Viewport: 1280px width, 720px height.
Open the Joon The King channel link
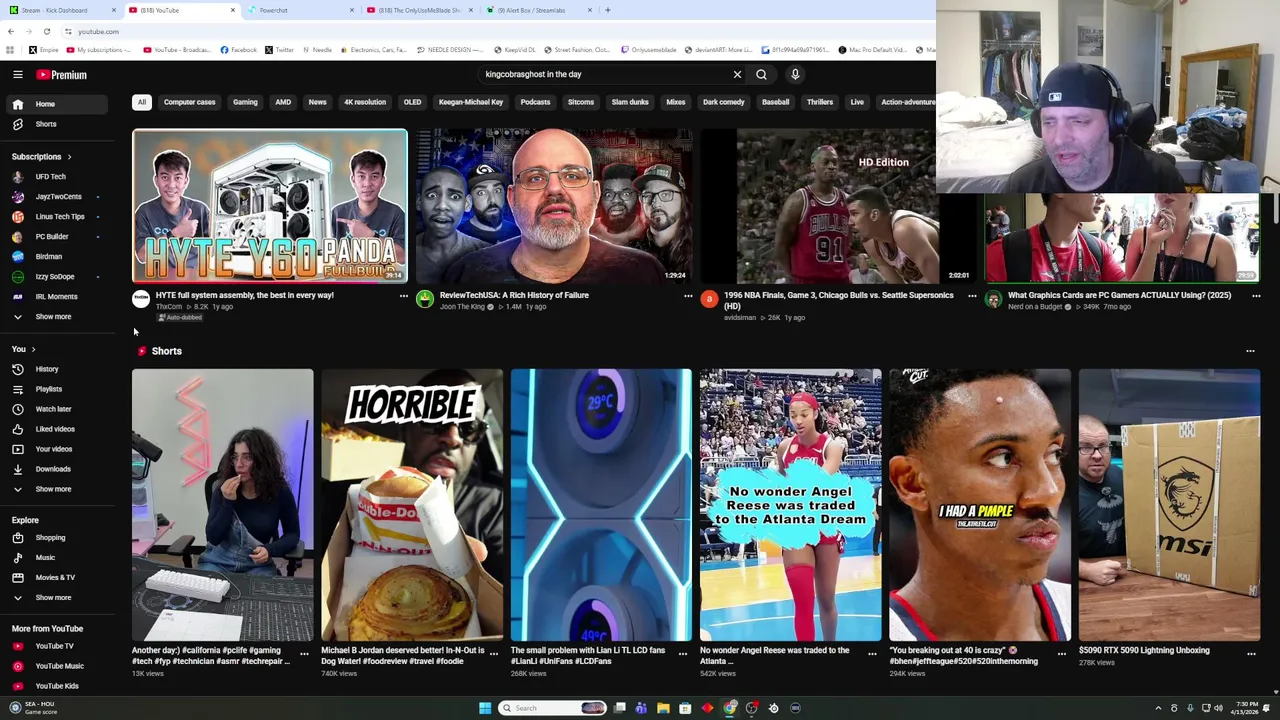point(462,307)
